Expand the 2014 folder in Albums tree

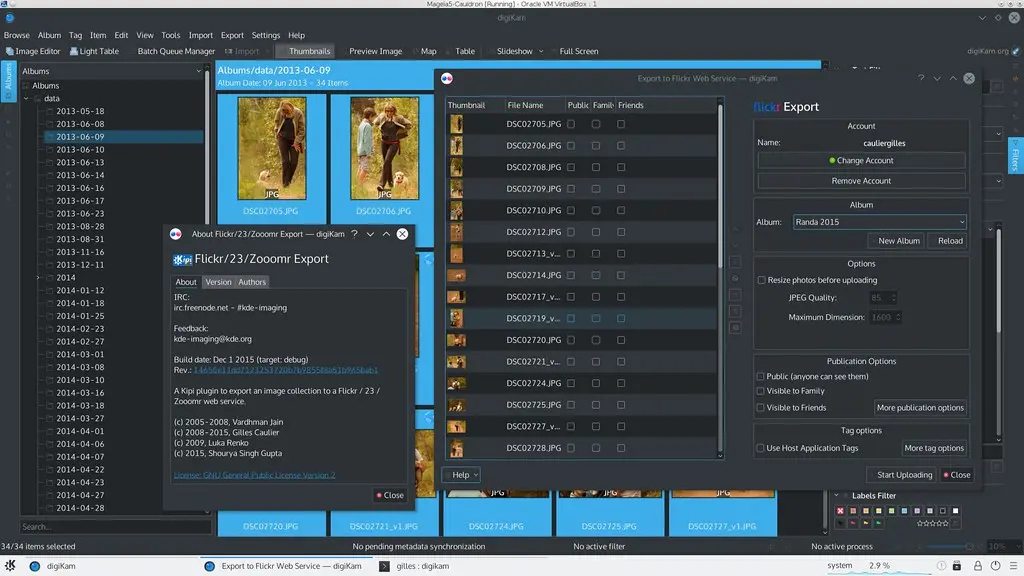(x=37, y=277)
